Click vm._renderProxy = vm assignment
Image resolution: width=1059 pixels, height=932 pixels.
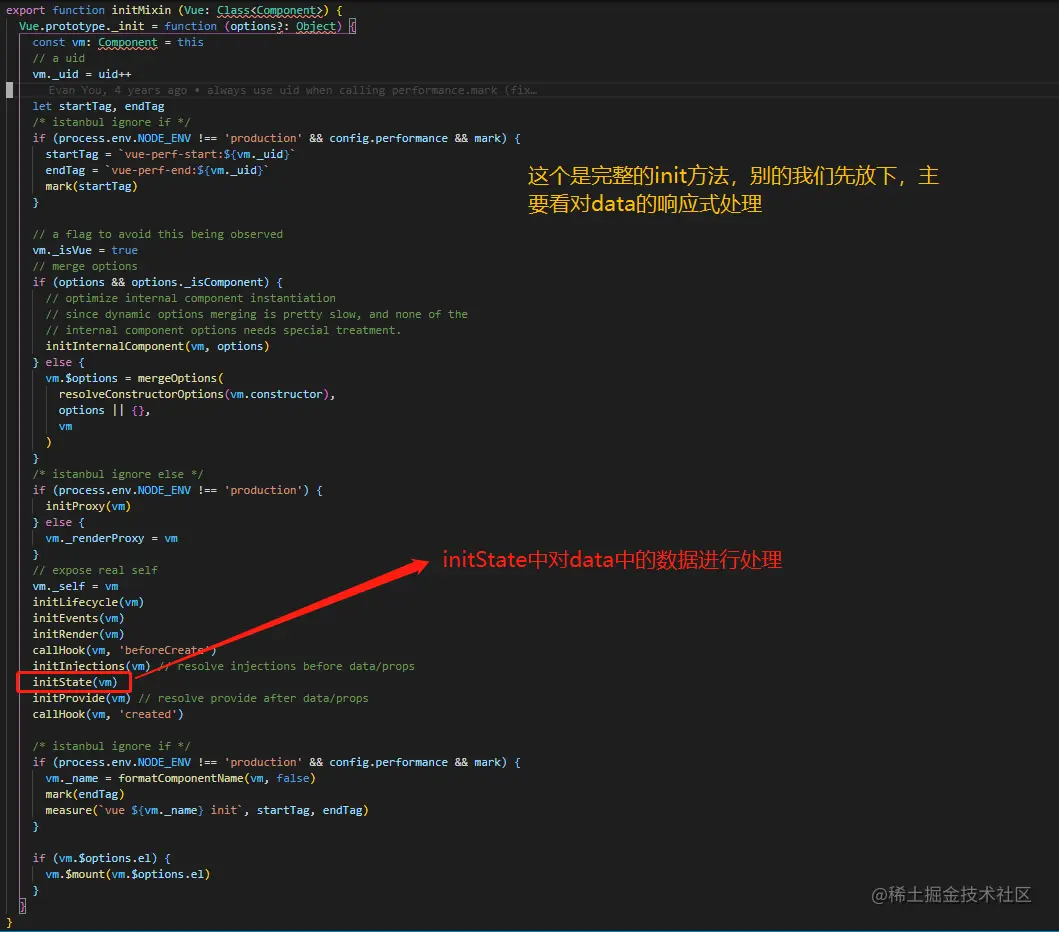(x=111, y=538)
